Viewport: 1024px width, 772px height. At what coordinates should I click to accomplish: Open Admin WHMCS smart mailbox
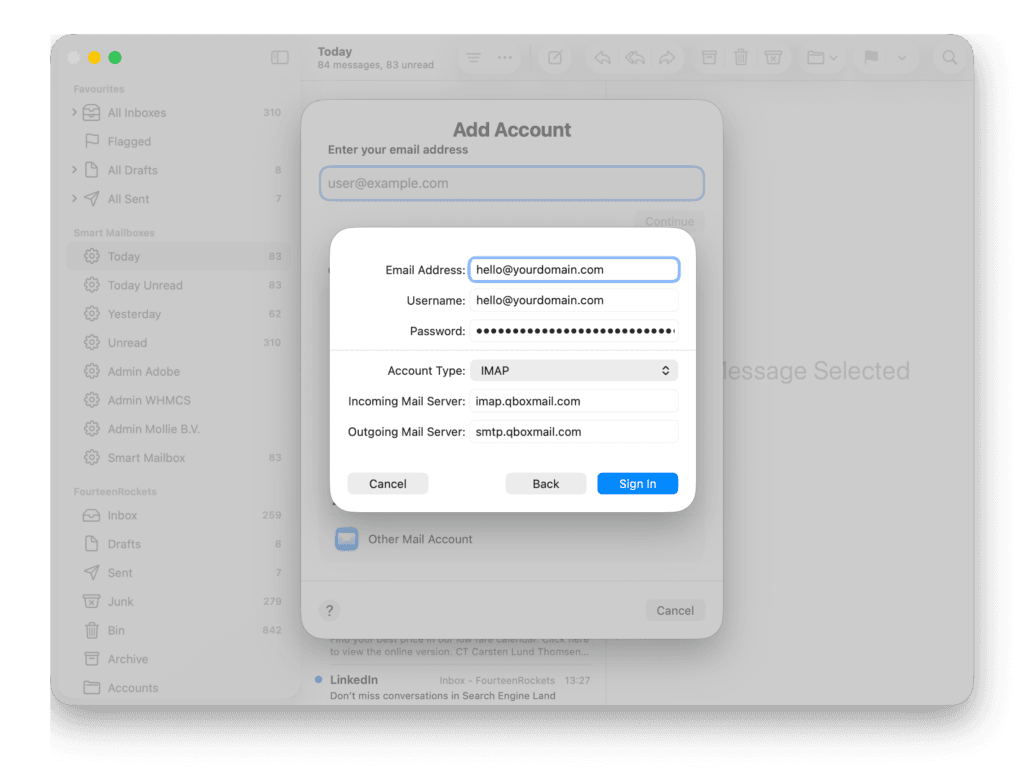[178, 400]
